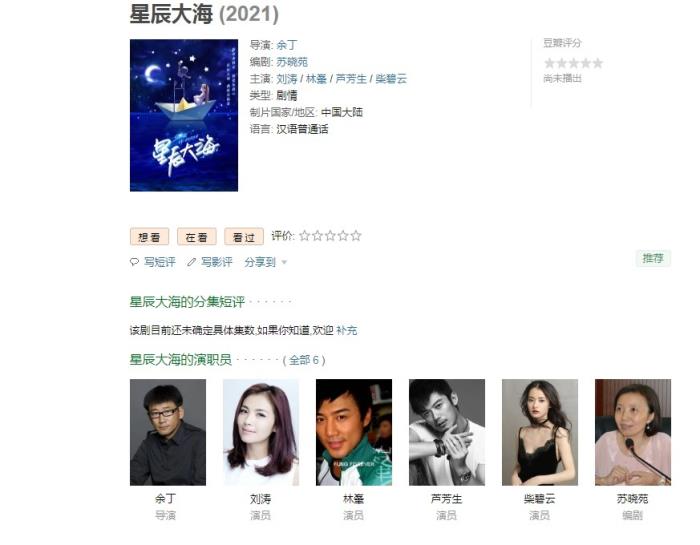Click the first rating star beside 评价
Viewport: 700px width, 545px height.
tap(304, 236)
